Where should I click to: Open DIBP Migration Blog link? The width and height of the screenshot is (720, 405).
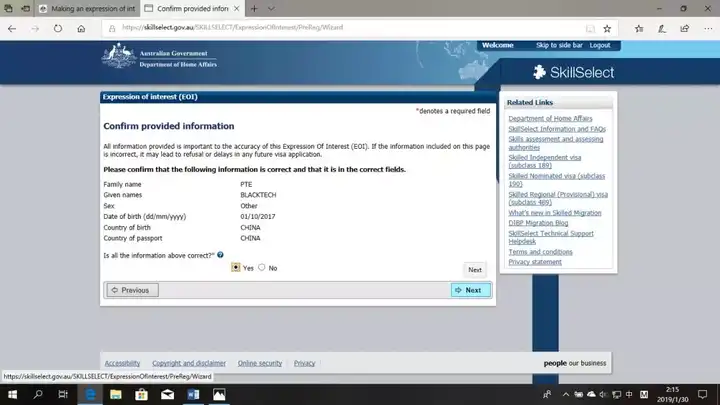click(x=538, y=223)
